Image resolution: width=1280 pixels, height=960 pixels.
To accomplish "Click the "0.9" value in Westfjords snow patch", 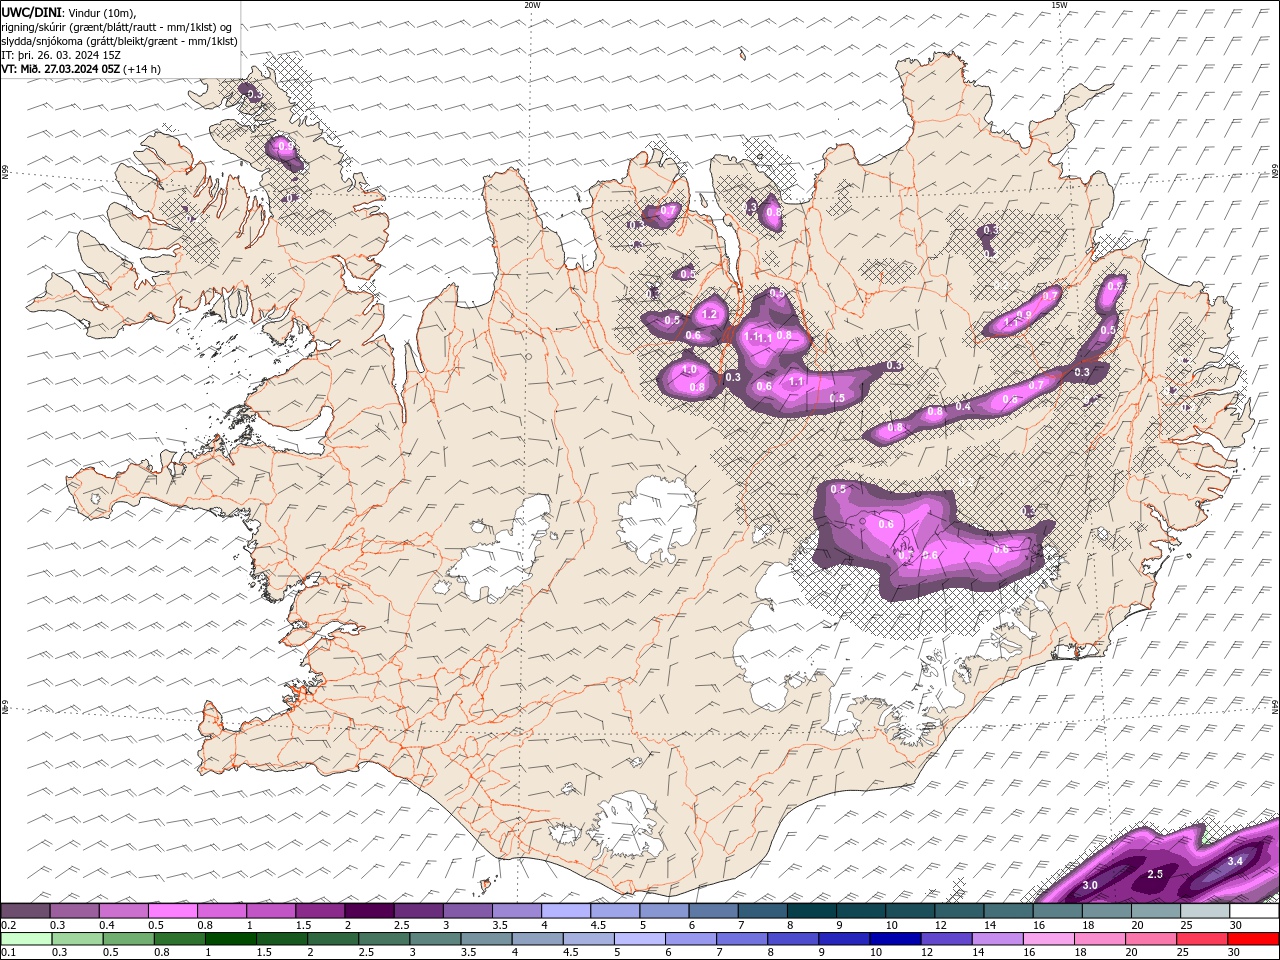I will pyautogui.click(x=286, y=147).
